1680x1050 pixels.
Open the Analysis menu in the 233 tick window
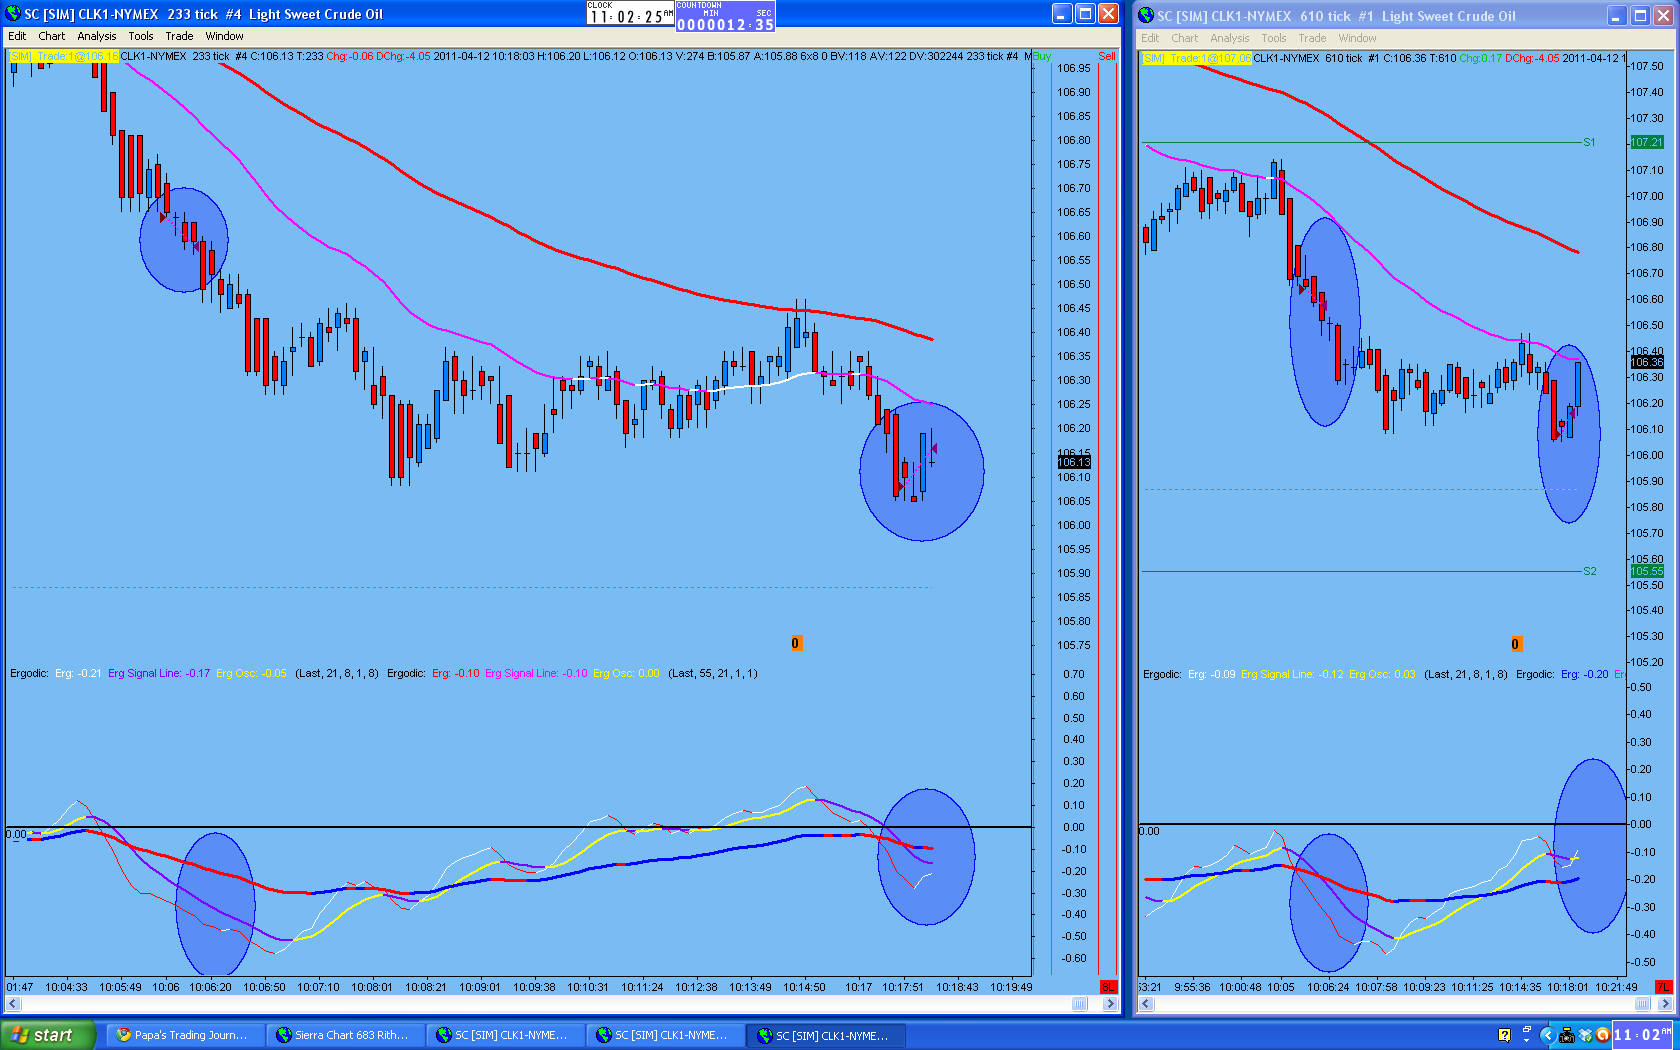[x=97, y=36]
